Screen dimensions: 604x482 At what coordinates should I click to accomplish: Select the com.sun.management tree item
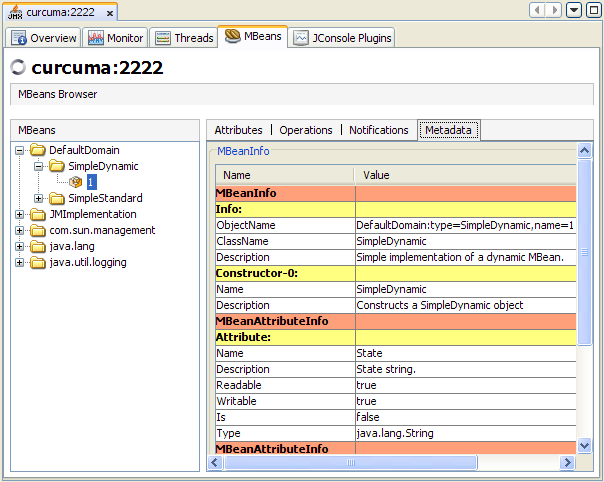(x=102, y=230)
